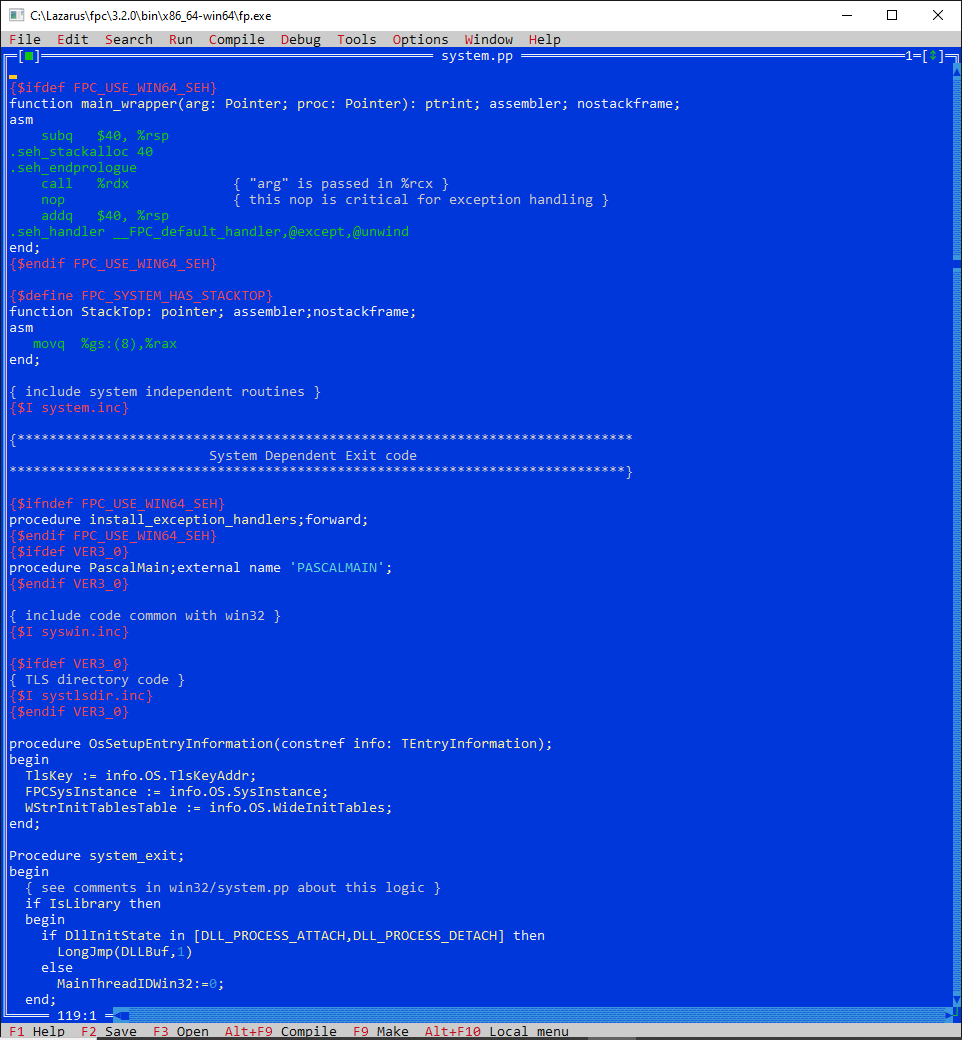Expand the Search menu
The width and height of the screenshot is (962, 1040).
point(128,39)
